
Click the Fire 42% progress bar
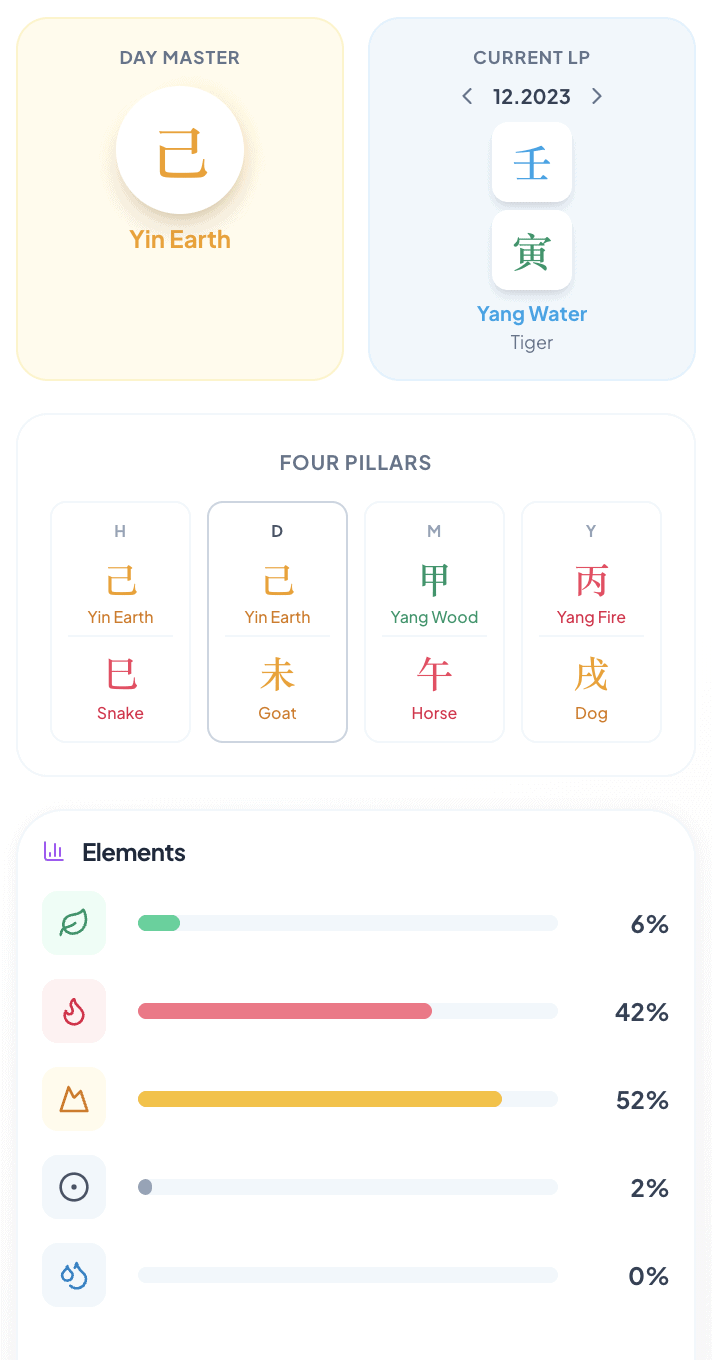(x=347, y=1011)
